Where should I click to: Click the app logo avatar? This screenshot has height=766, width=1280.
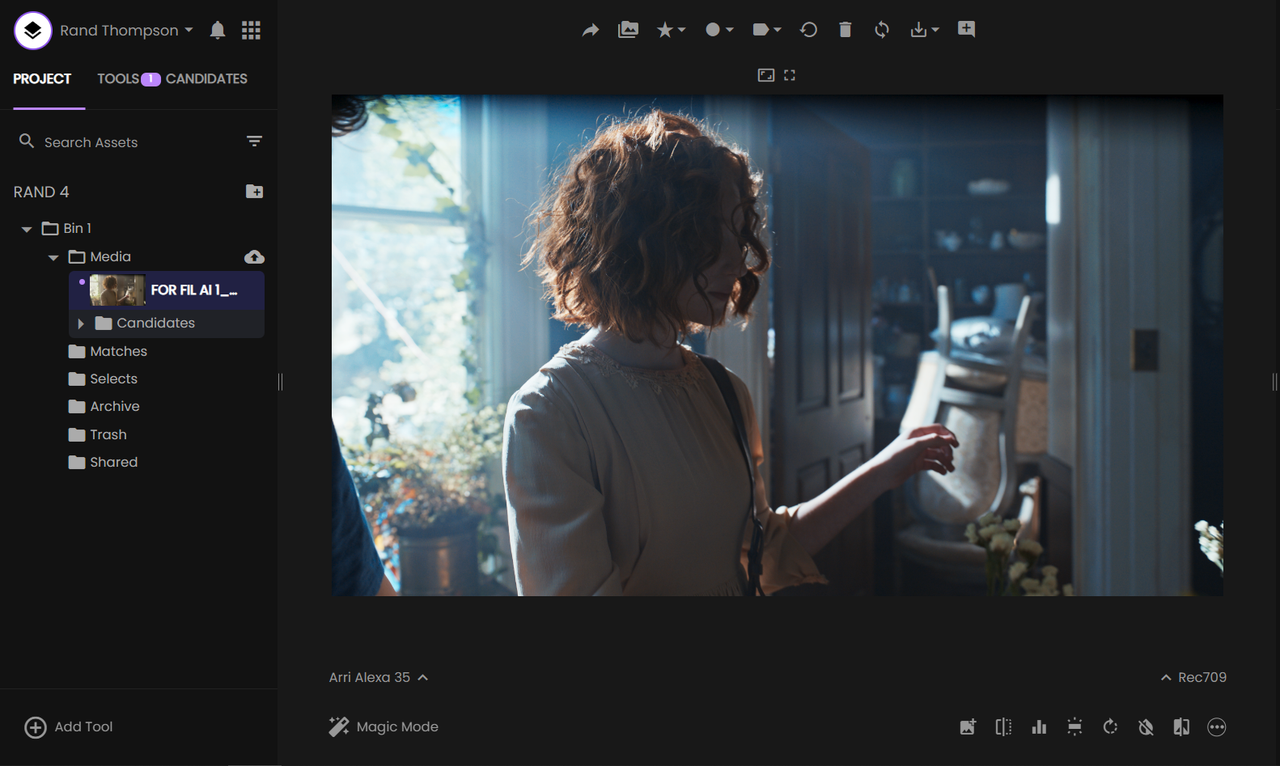point(33,30)
